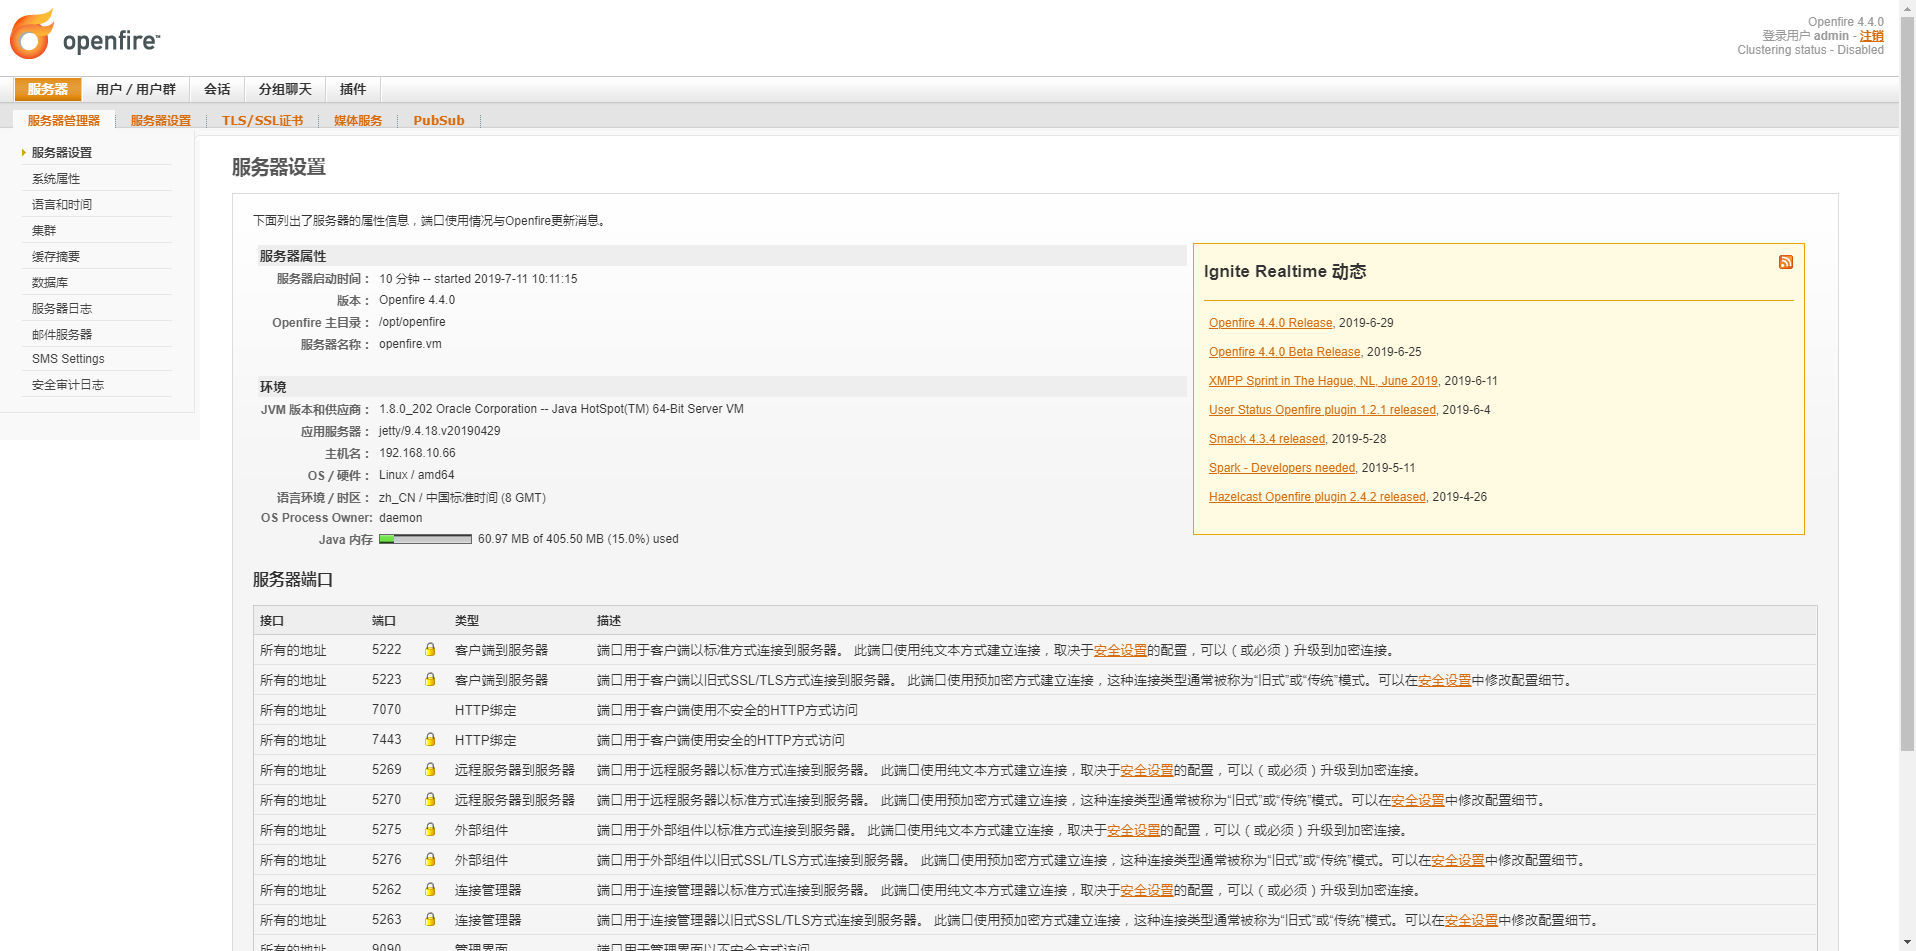Click the Openfire logo
Viewport: 1916px width, 951px height.
click(85, 35)
